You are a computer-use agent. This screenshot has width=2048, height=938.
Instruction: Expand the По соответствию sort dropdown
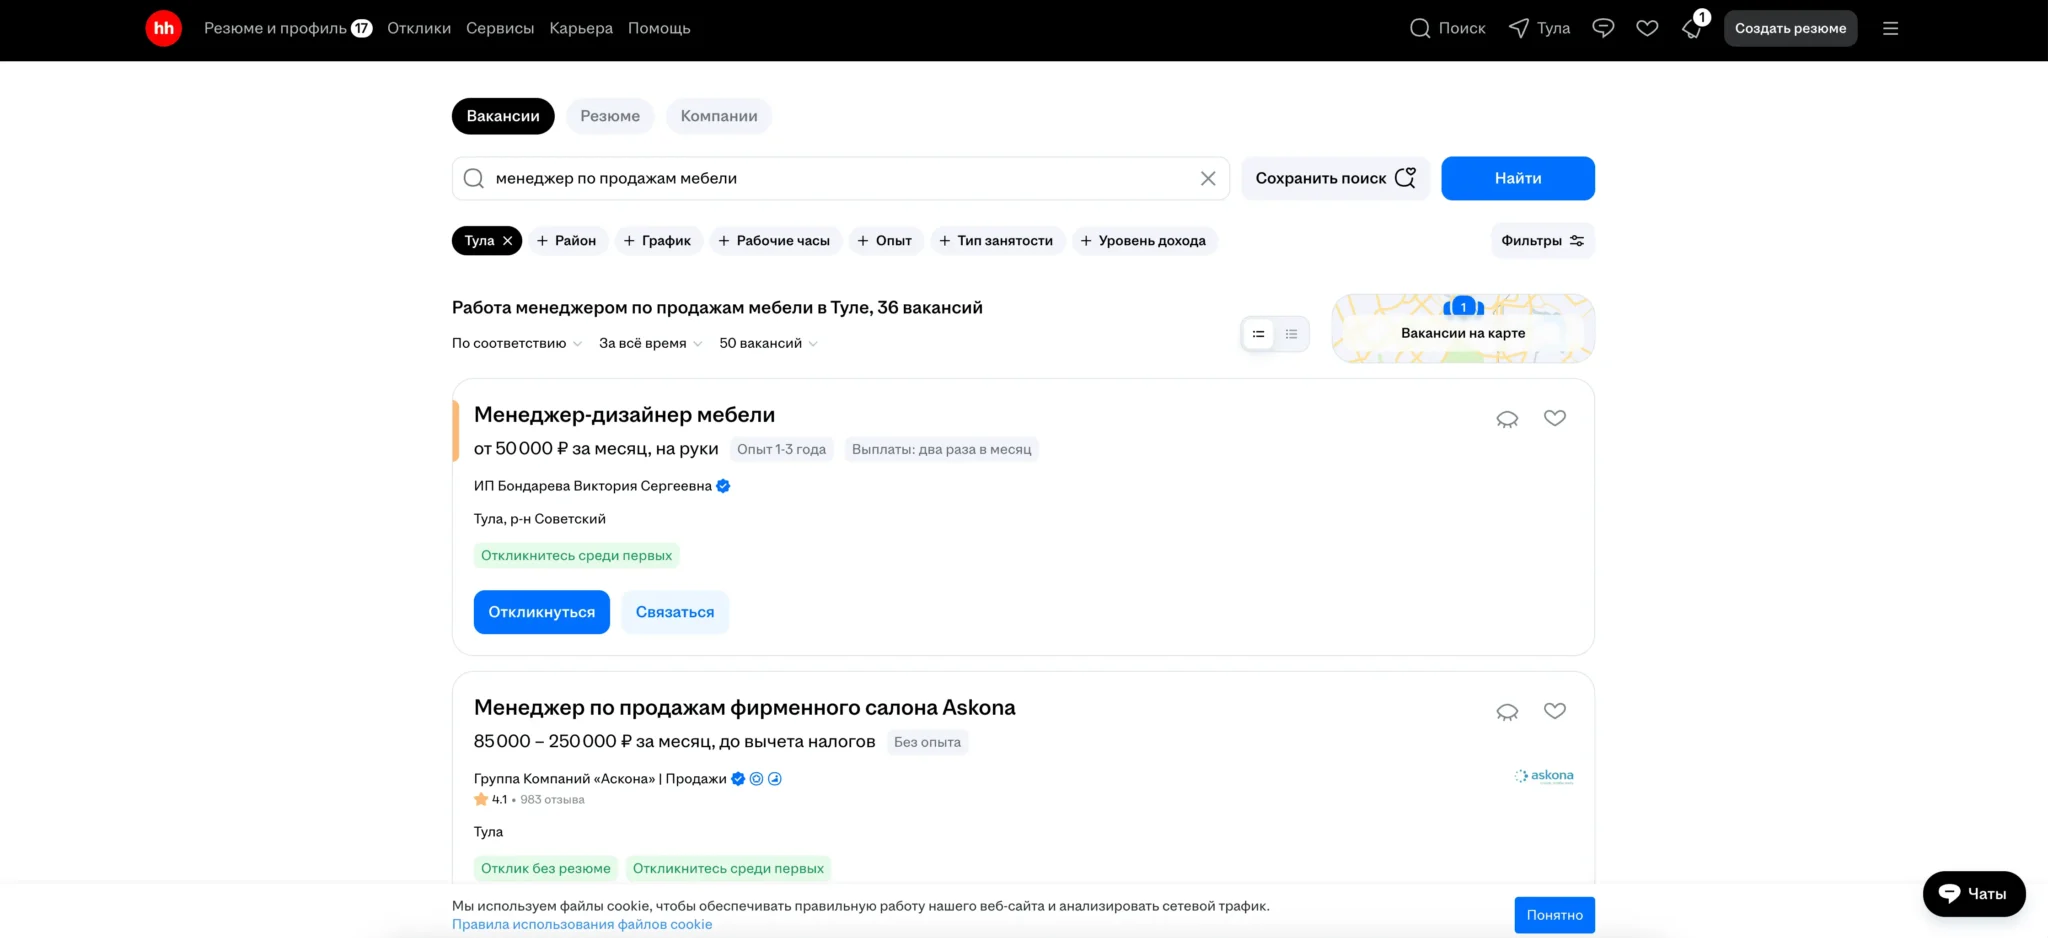tap(516, 343)
